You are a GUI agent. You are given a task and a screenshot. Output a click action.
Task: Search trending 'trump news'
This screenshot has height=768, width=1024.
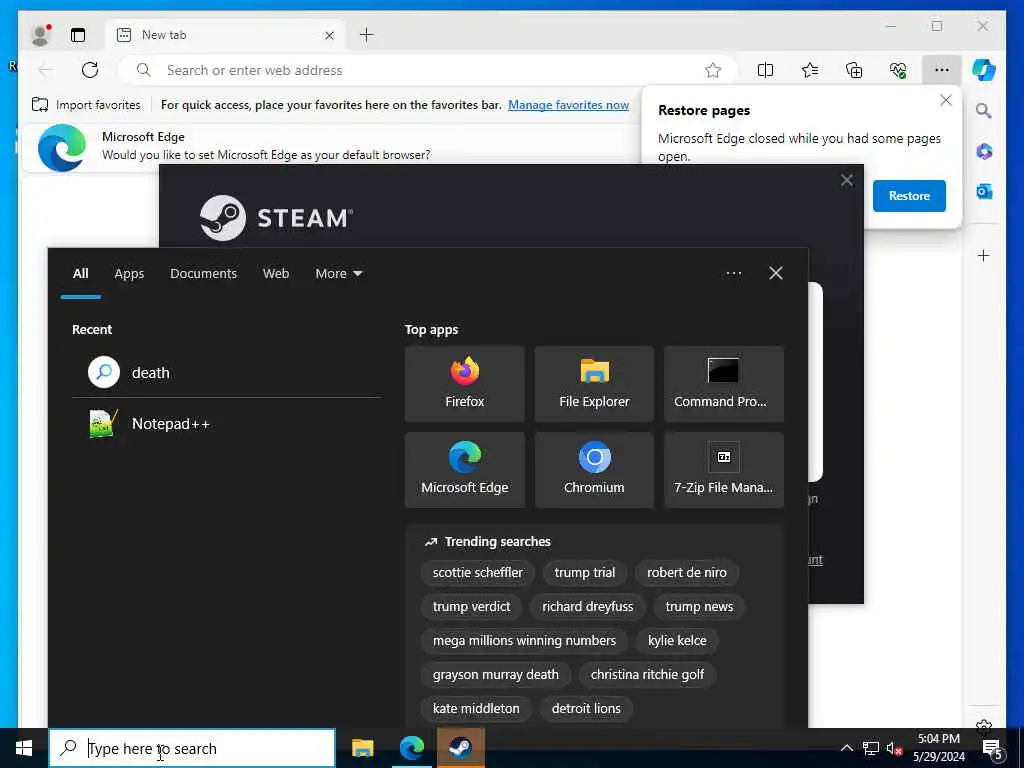(x=699, y=607)
